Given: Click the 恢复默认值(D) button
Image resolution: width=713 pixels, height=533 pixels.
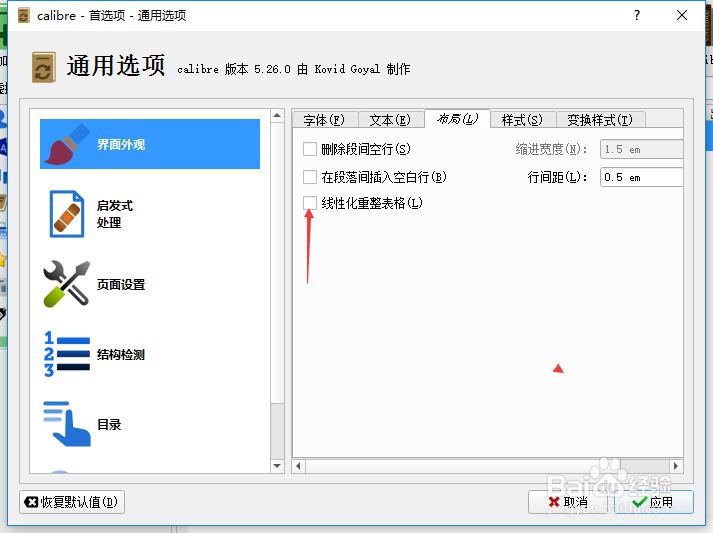Looking at the screenshot, I should point(72,502).
